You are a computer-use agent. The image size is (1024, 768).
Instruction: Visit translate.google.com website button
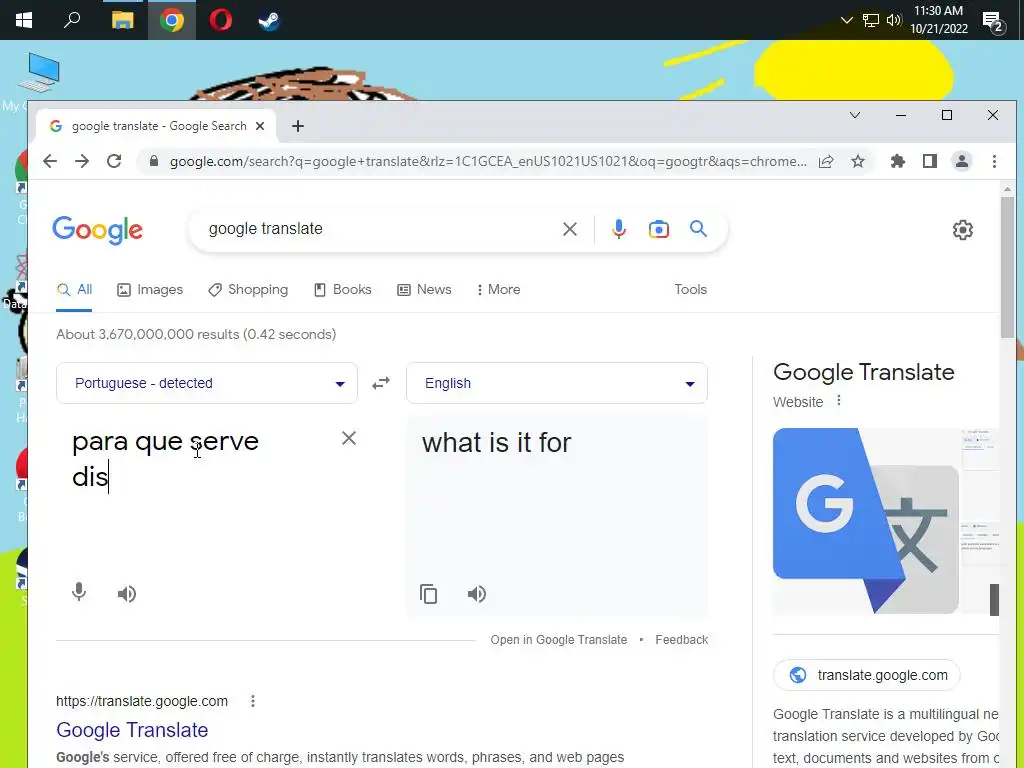click(867, 675)
